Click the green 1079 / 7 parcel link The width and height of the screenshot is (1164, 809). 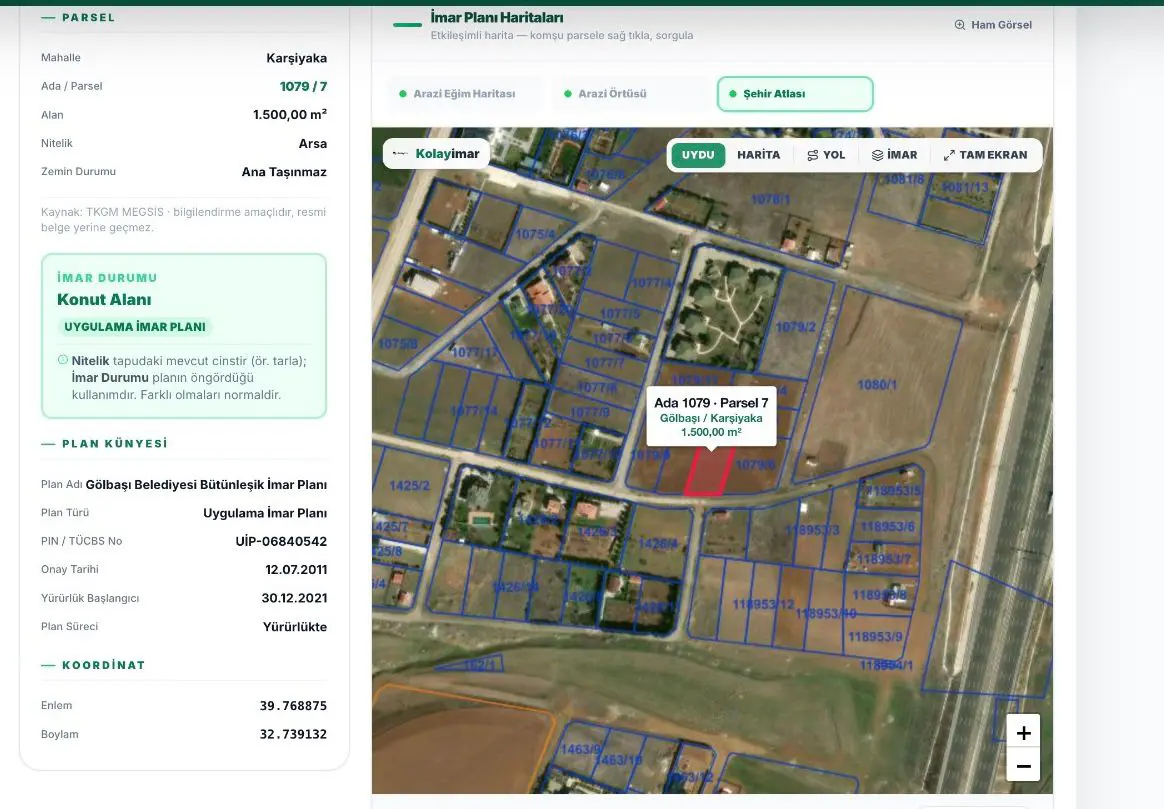coord(303,87)
